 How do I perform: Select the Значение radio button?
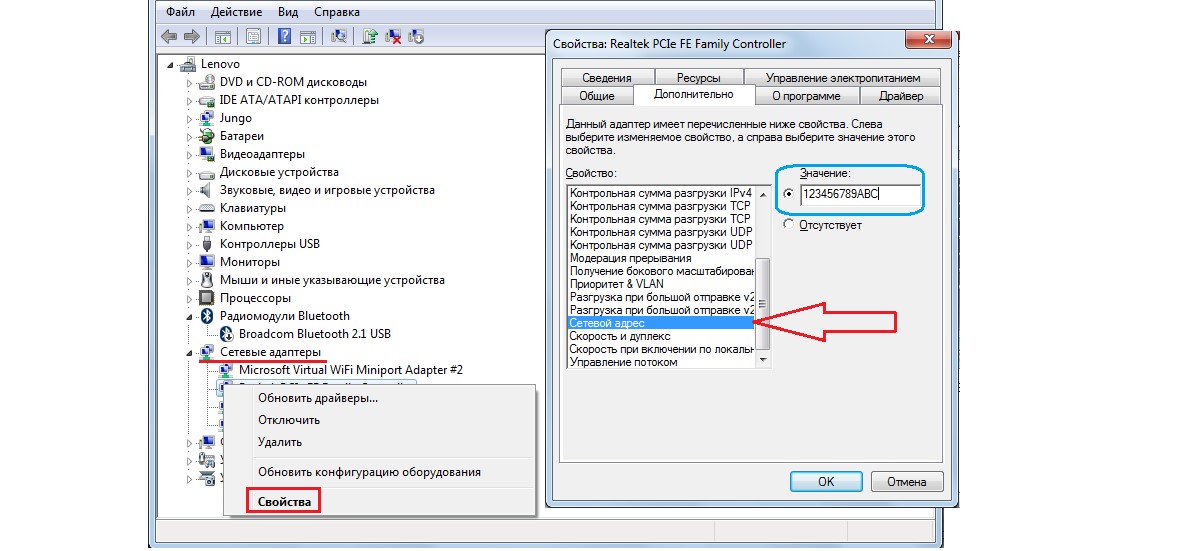(x=790, y=194)
